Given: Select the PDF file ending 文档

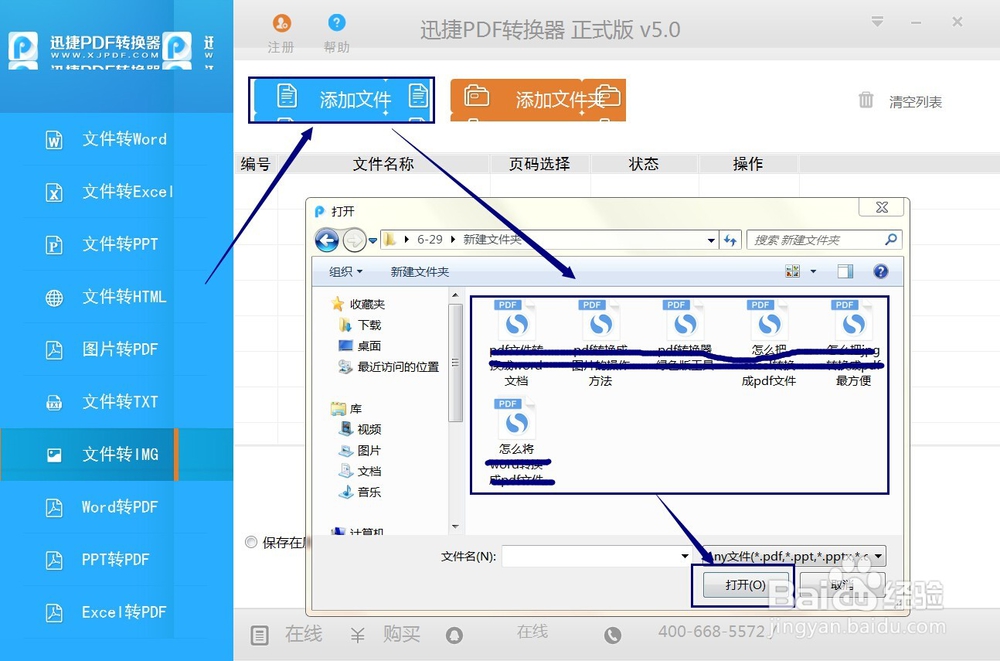Looking at the screenshot, I should pos(517,343).
